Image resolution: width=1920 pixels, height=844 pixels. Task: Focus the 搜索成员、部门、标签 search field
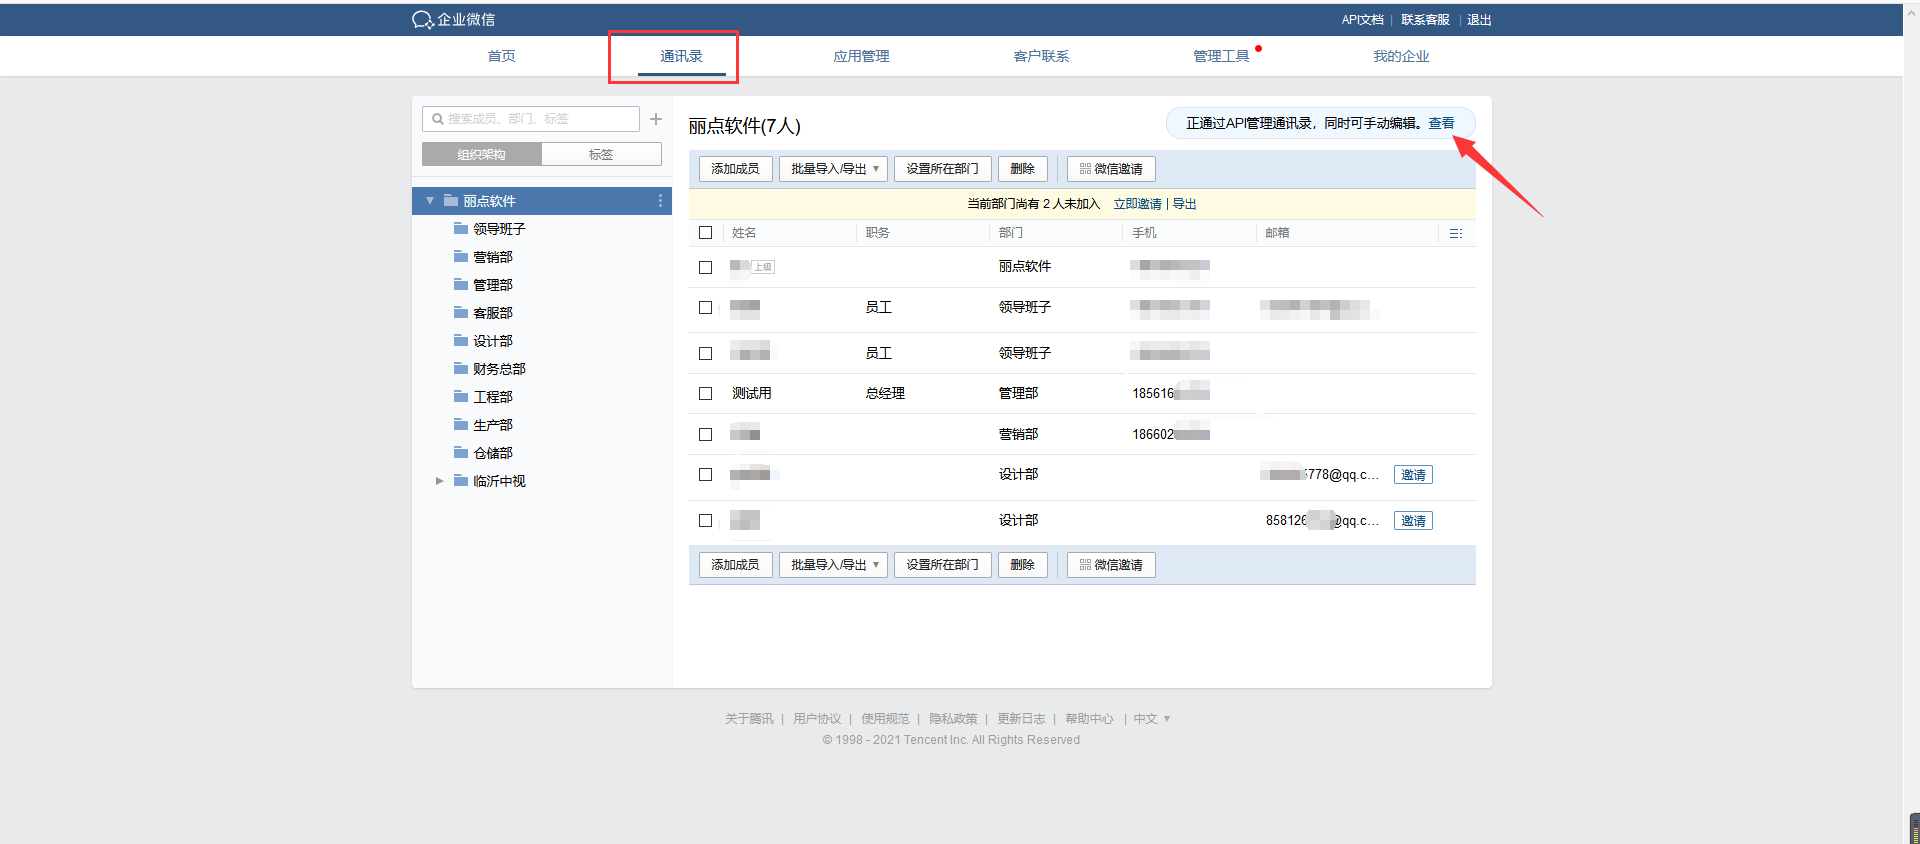tap(531, 119)
